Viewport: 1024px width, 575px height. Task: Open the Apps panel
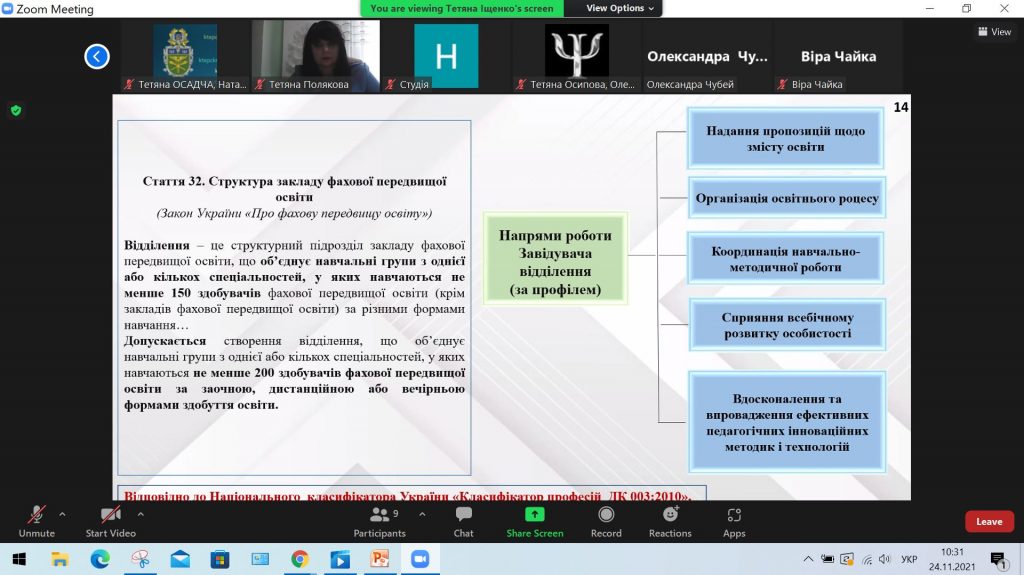[734, 520]
